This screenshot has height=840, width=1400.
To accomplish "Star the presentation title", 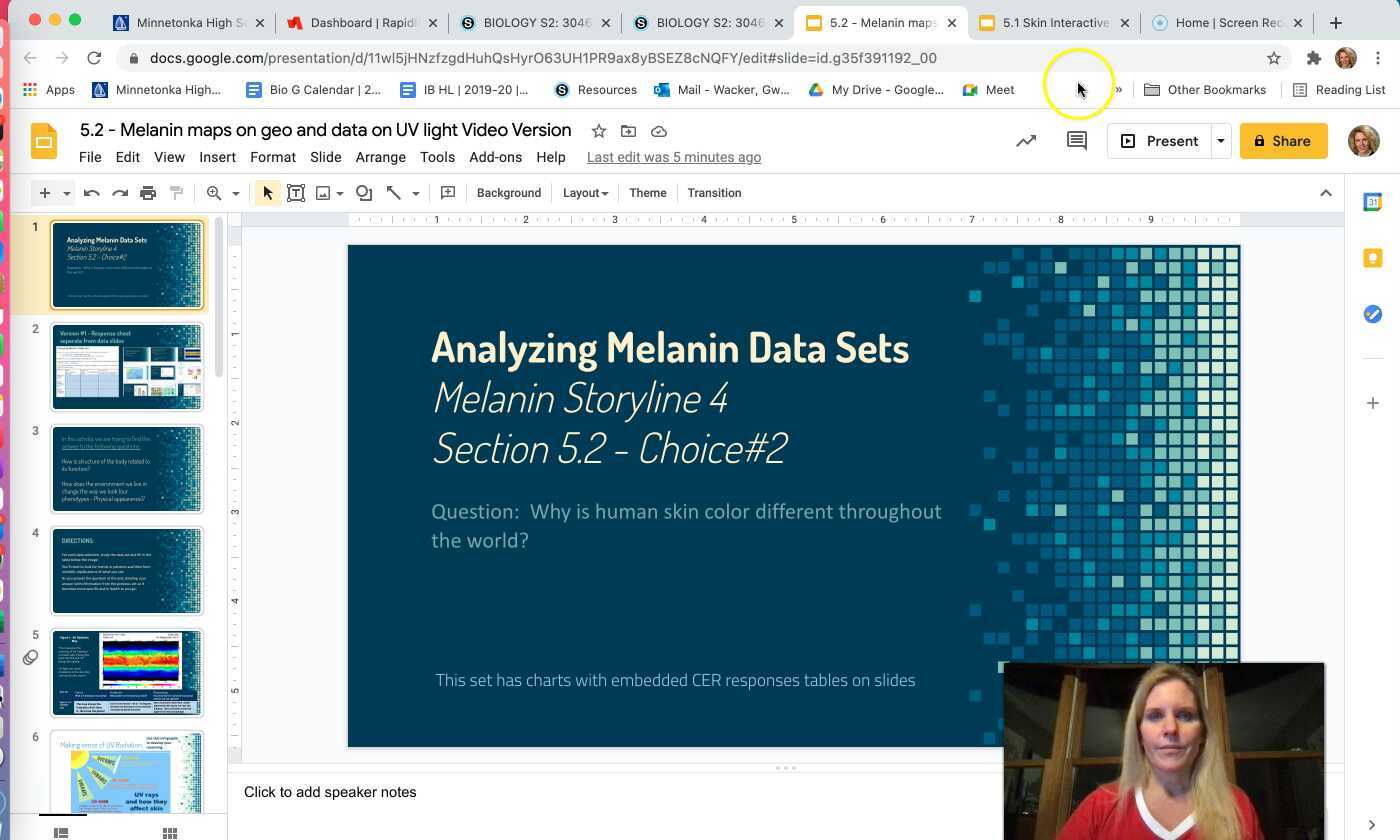I will [x=598, y=130].
